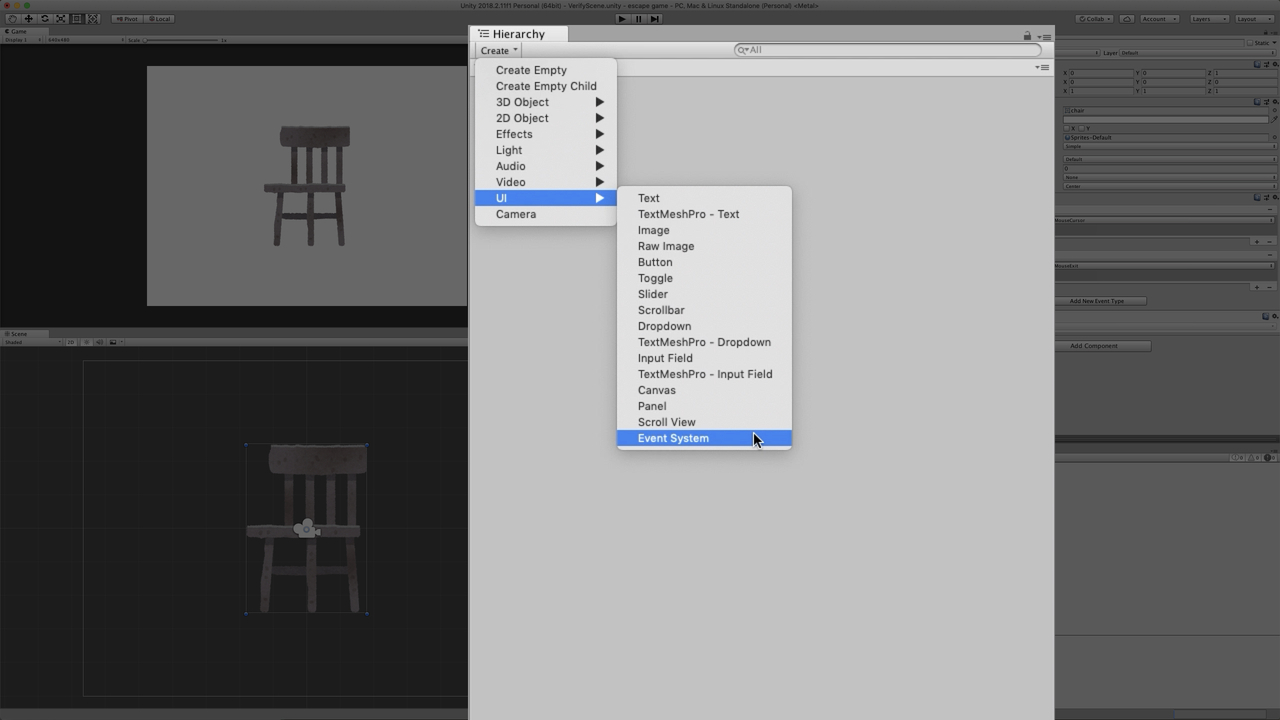
Task: Toggle the Static checkbox
Action: click(x=1251, y=43)
